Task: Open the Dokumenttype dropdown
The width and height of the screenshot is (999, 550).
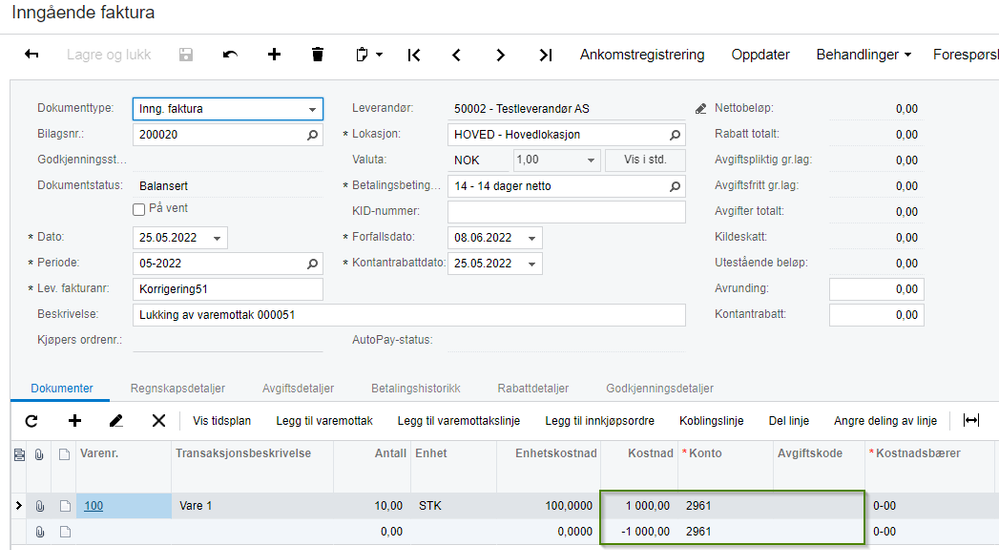Action: (313, 109)
